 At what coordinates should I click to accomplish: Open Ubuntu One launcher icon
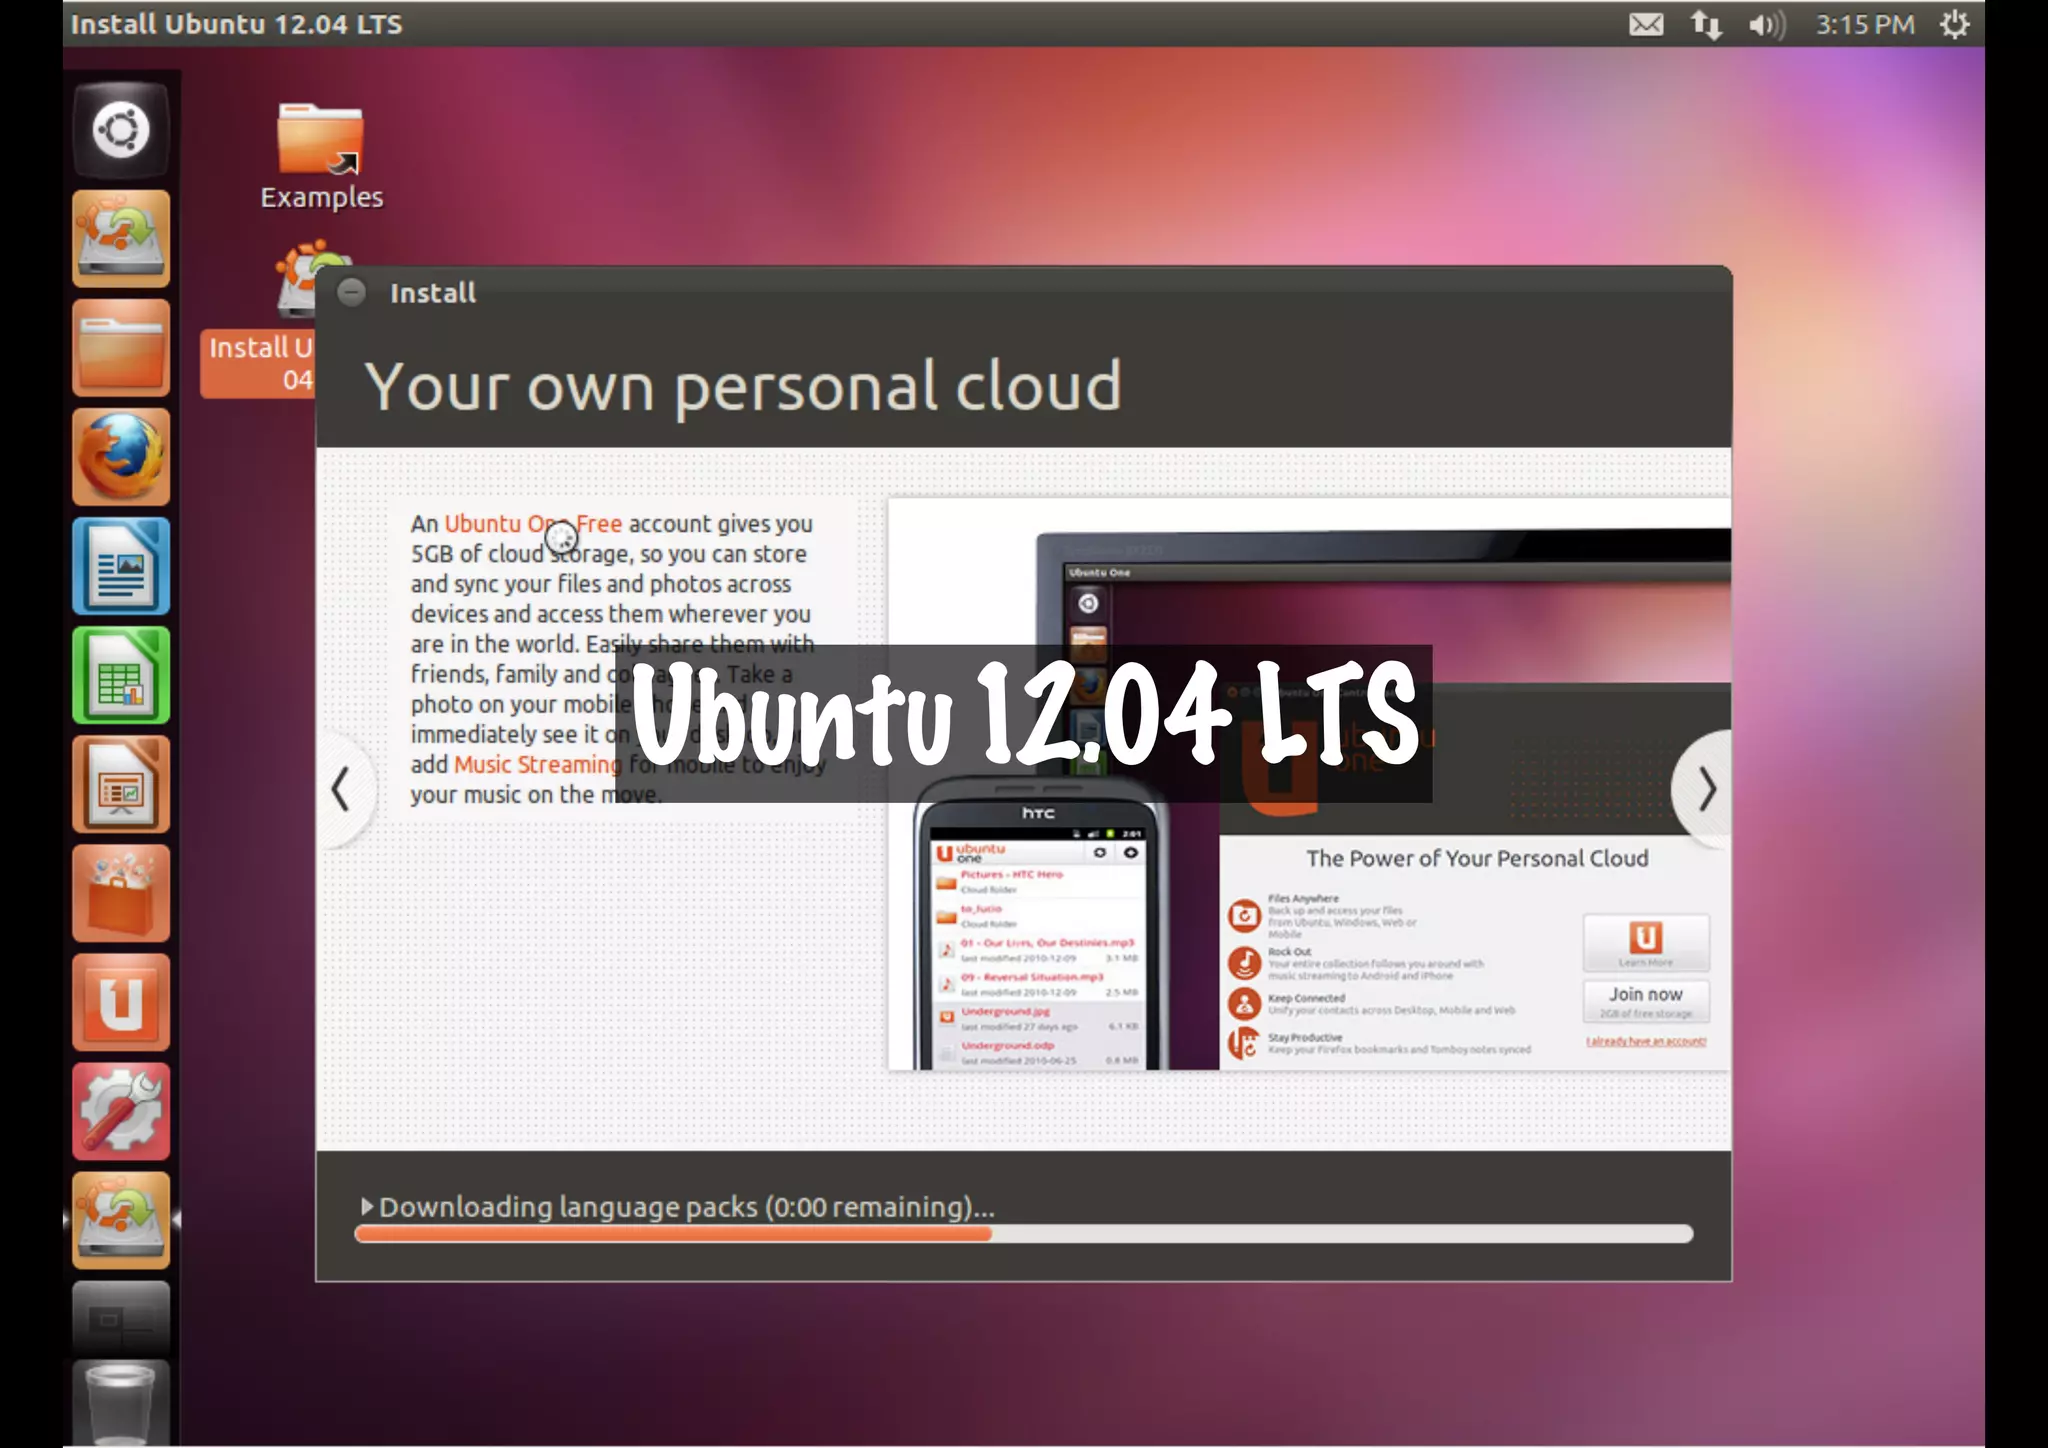(x=121, y=1002)
